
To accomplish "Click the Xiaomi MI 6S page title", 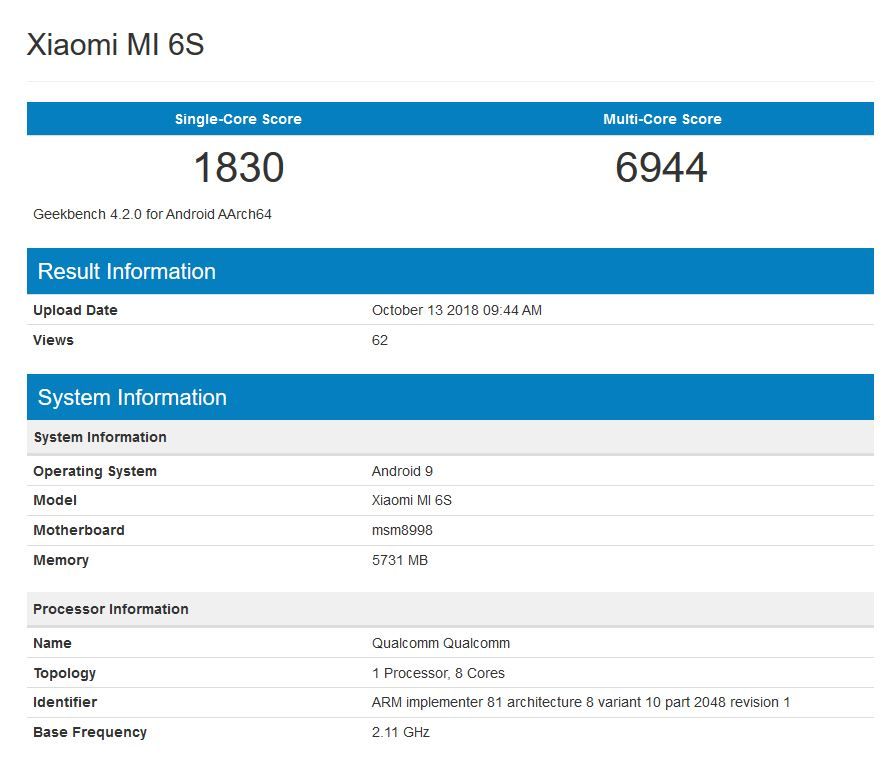I will click(x=115, y=44).
